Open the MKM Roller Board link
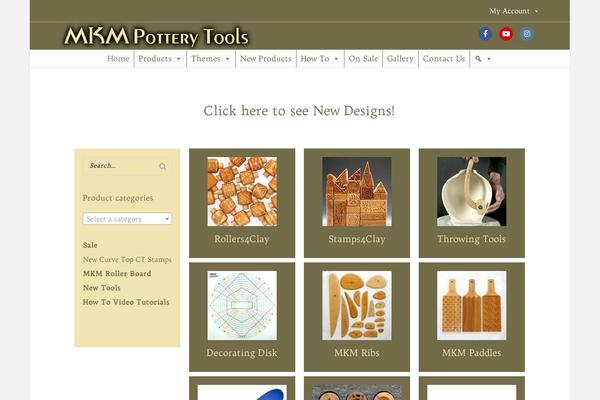Screen dimensions: 600x400 pos(117,274)
